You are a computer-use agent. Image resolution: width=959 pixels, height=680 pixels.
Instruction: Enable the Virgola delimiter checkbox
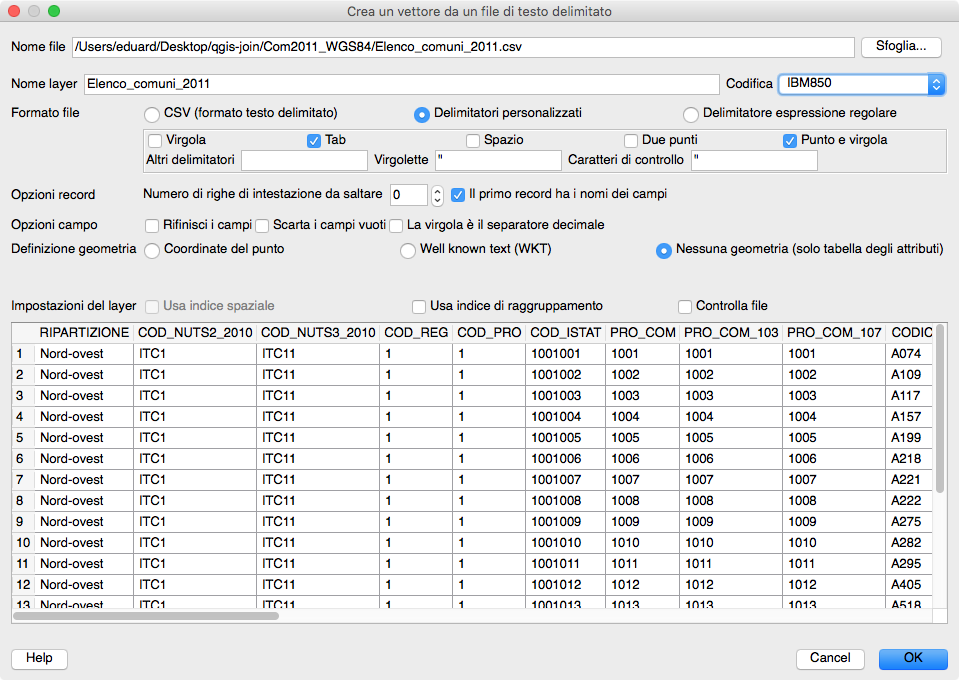(155, 141)
